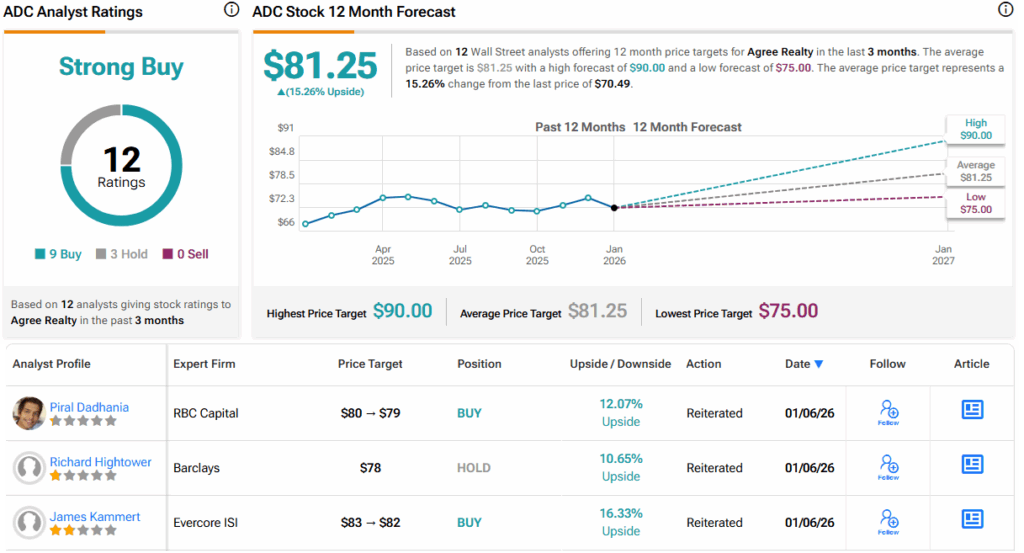Click the Upside / Downside column header

620,364
